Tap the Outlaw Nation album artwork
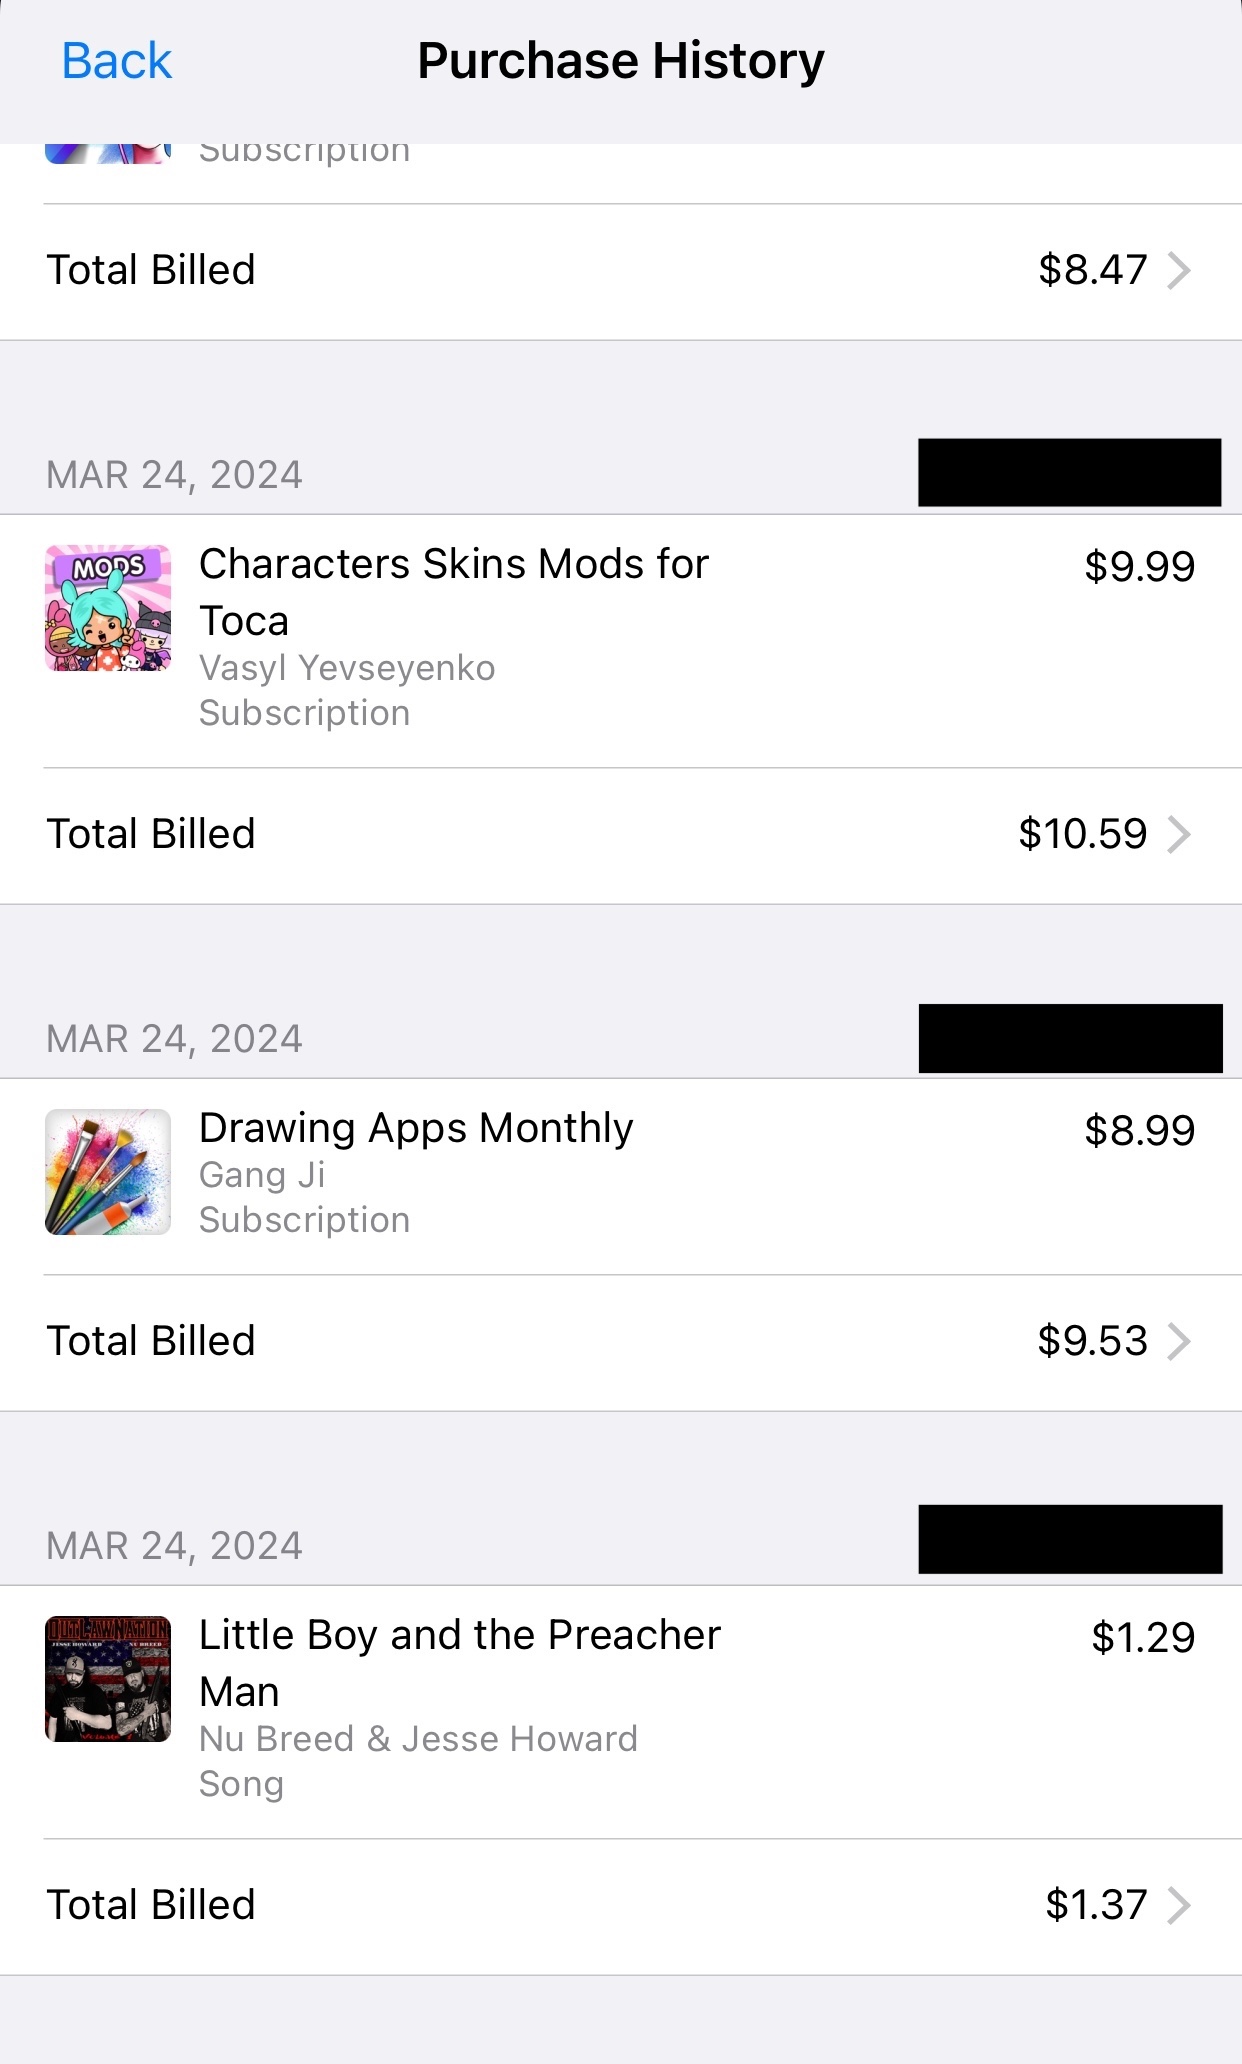1242x2064 pixels. point(108,1679)
